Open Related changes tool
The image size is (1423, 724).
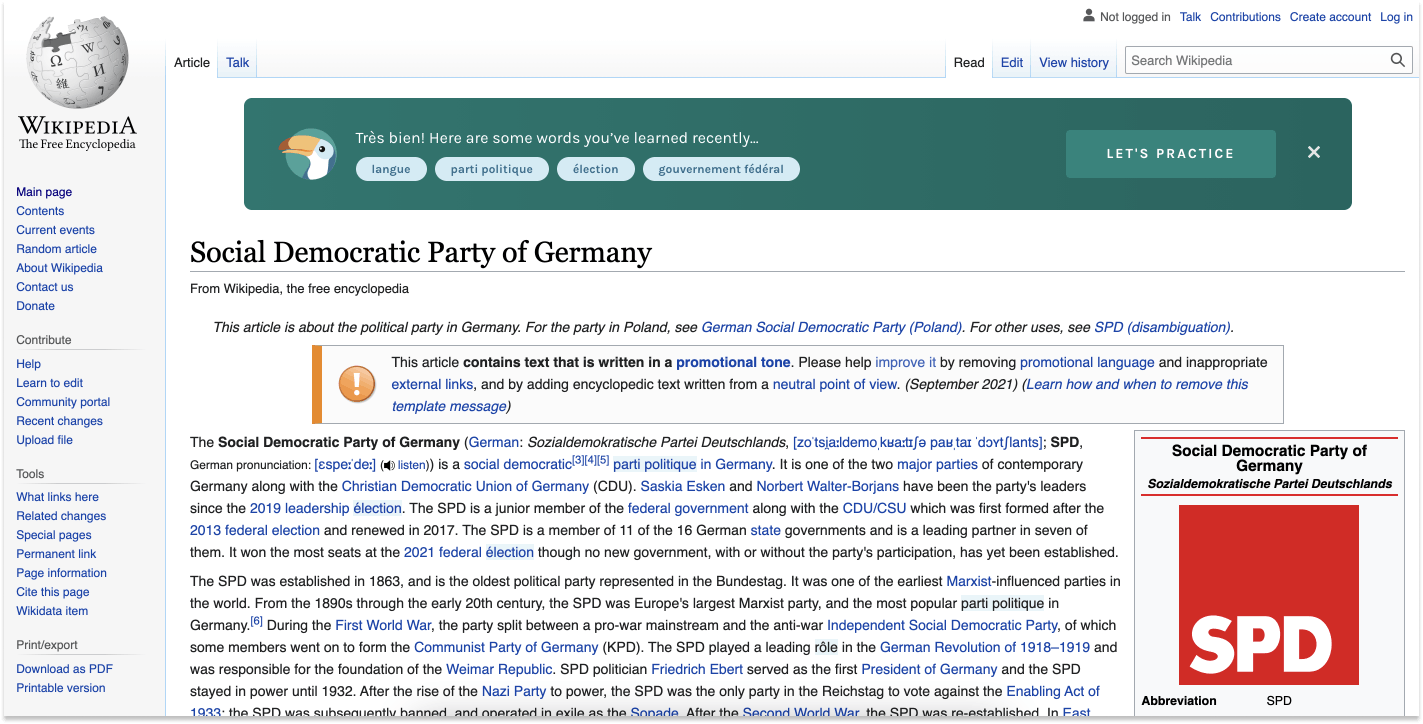point(61,516)
